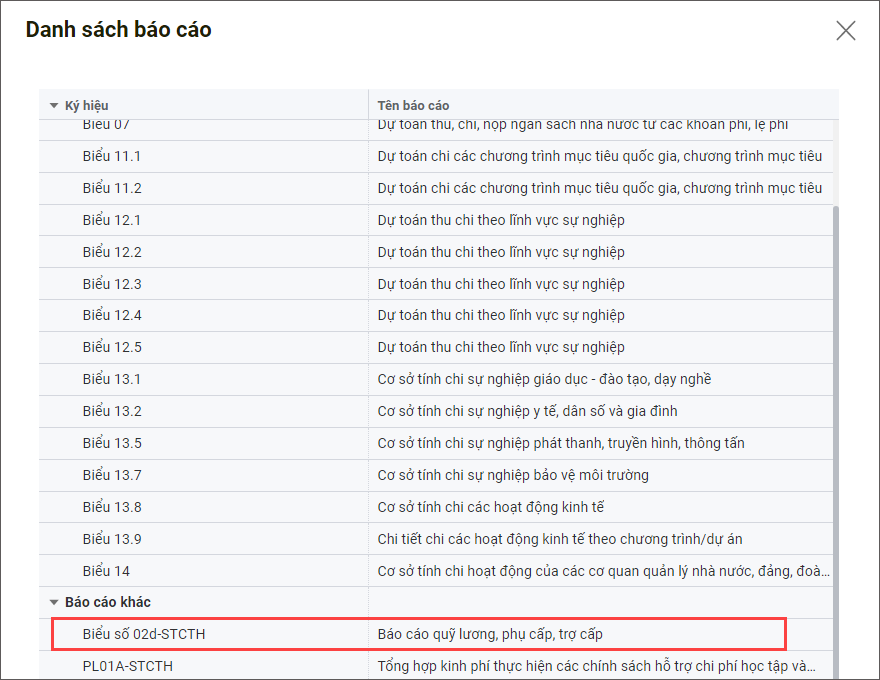Choose the Biểu 13.9 row

tap(112, 539)
